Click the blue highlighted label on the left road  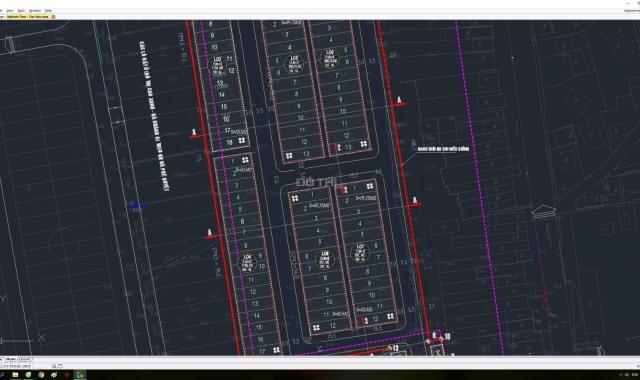pos(138,207)
